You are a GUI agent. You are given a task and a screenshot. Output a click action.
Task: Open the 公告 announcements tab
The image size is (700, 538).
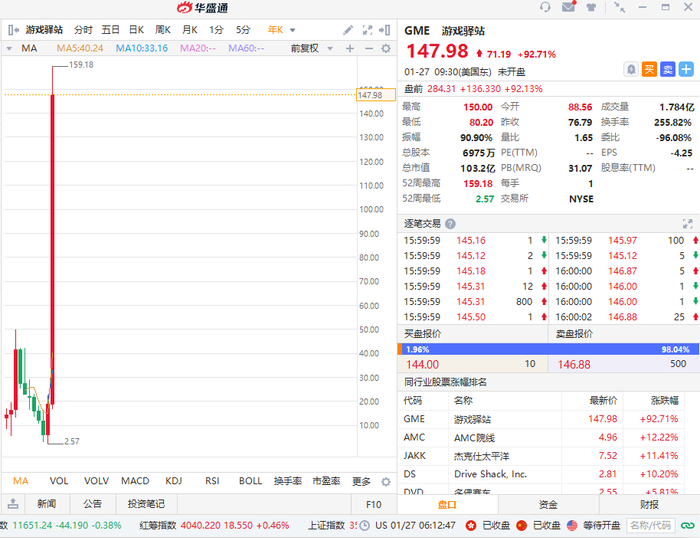click(92, 504)
